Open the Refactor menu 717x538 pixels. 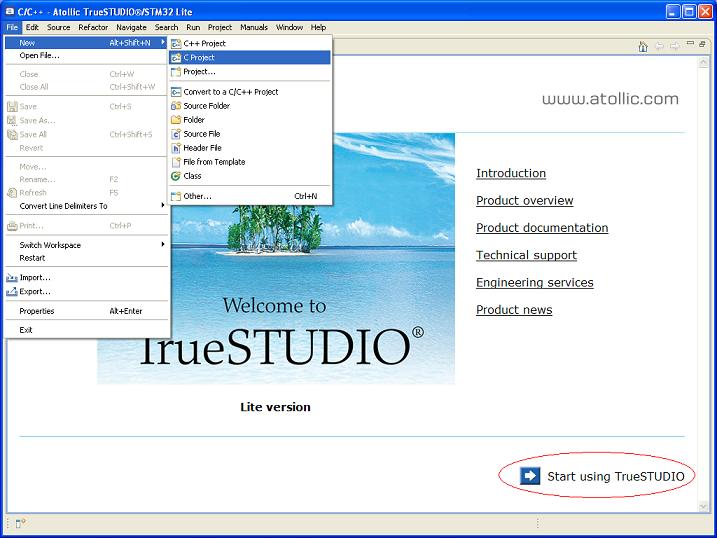click(93, 27)
